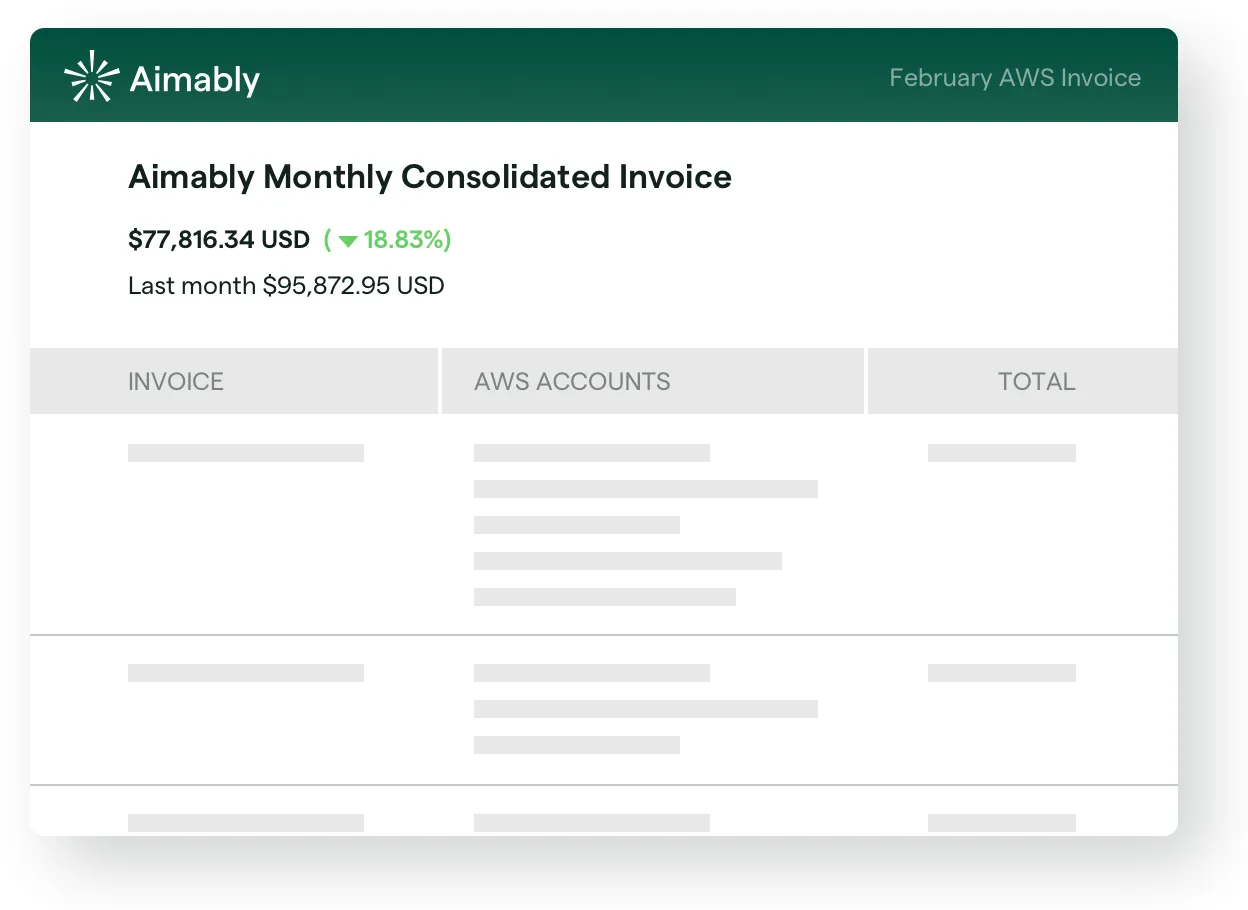Click the Aimably Monthly Consolidated Invoice title
The height and width of the screenshot is (910, 1248).
click(x=430, y=177)
